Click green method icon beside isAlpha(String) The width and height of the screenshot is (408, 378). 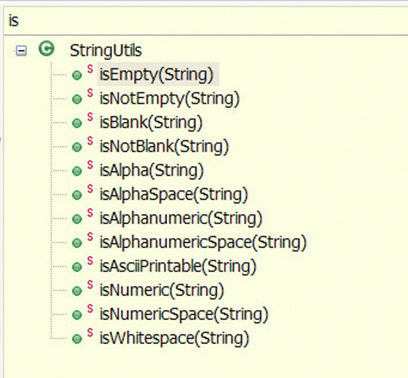[77, 171]
